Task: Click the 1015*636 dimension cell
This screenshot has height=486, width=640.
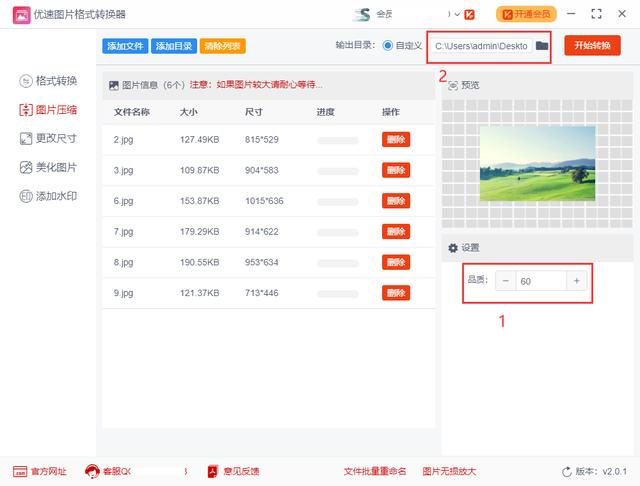Action: (x=264, y=201)
